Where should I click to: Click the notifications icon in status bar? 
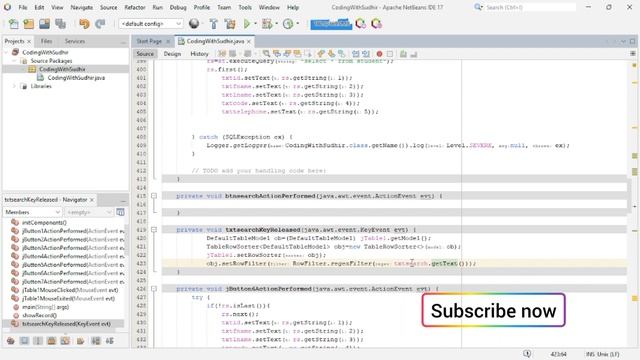click(x=527, y=354)
